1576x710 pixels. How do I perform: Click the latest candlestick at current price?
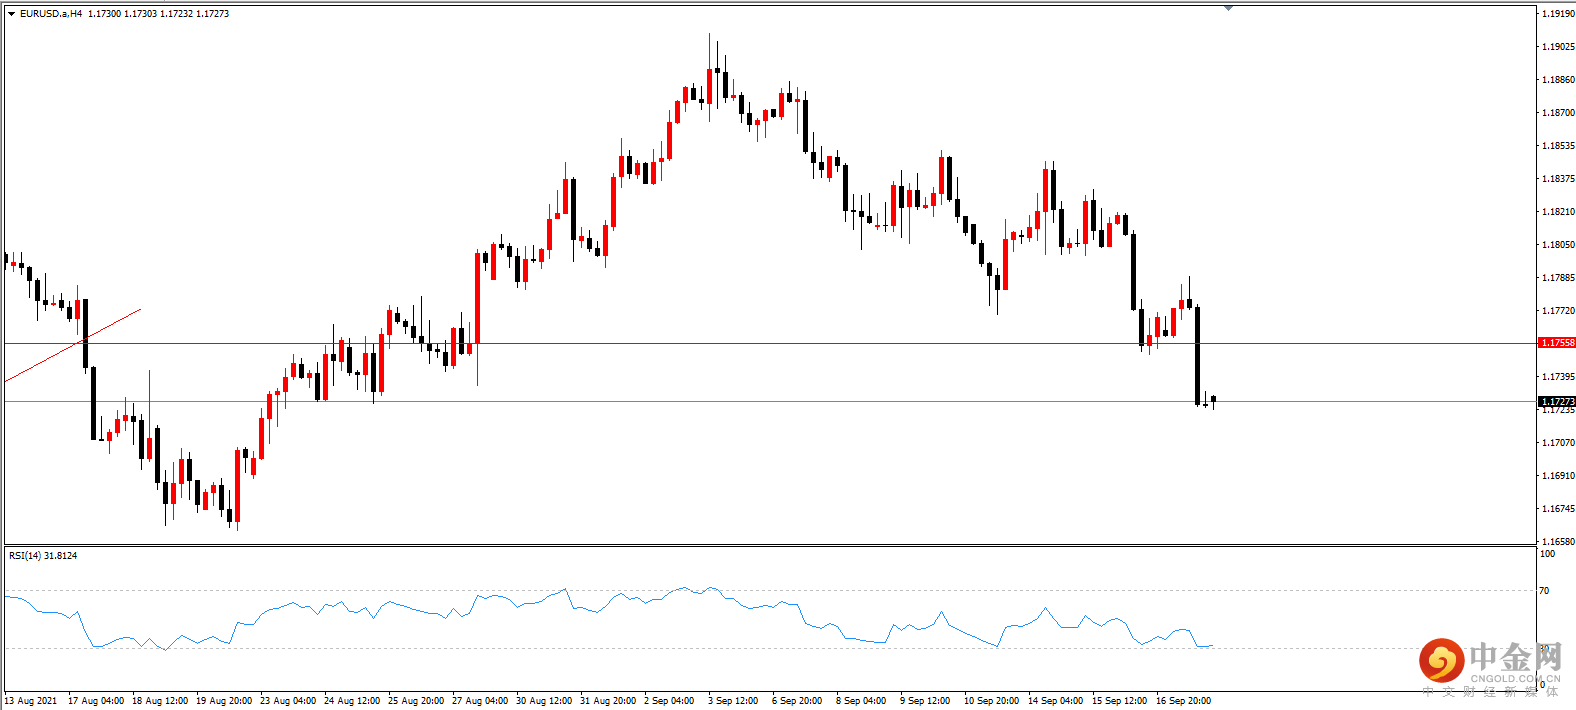[x=1213, y=400]
